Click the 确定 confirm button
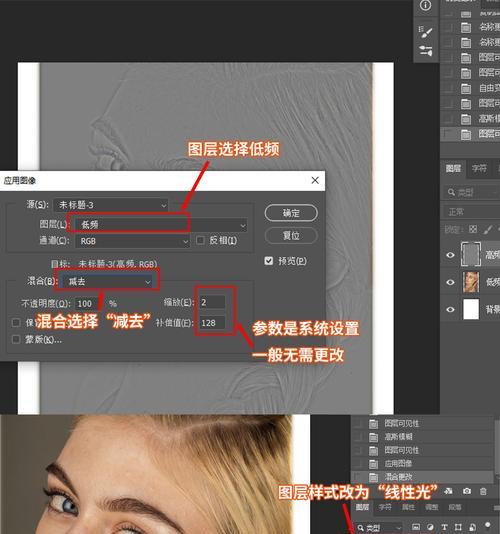The width and height of the screenshot is (500, 534). [291, 213]
